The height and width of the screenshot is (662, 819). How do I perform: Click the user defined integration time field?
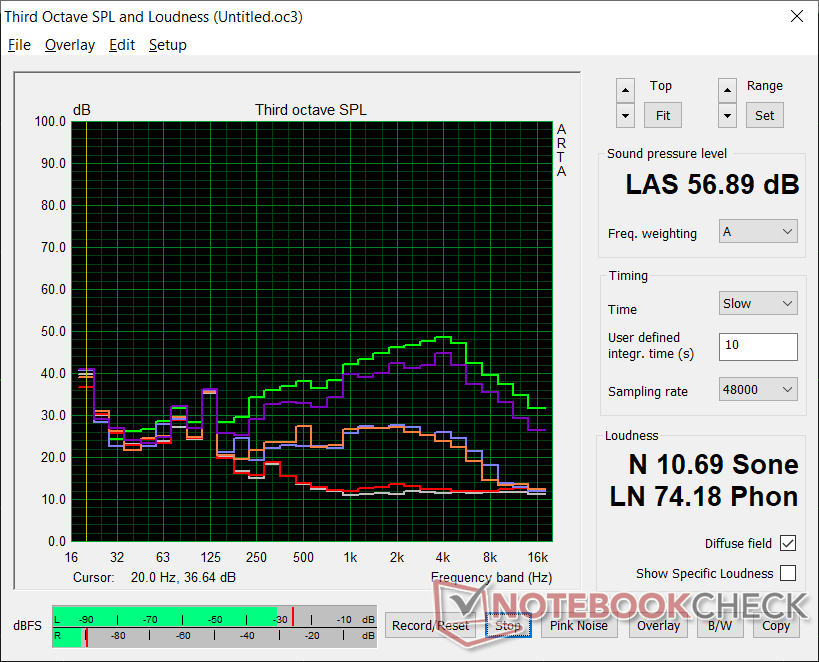[758, 346]
